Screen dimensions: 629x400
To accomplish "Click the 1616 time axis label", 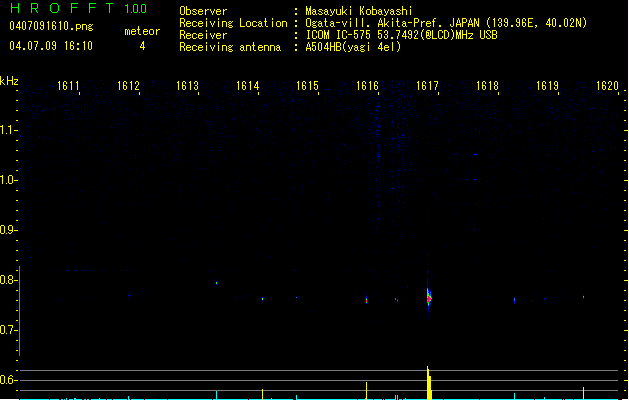I will coord(367,86).
